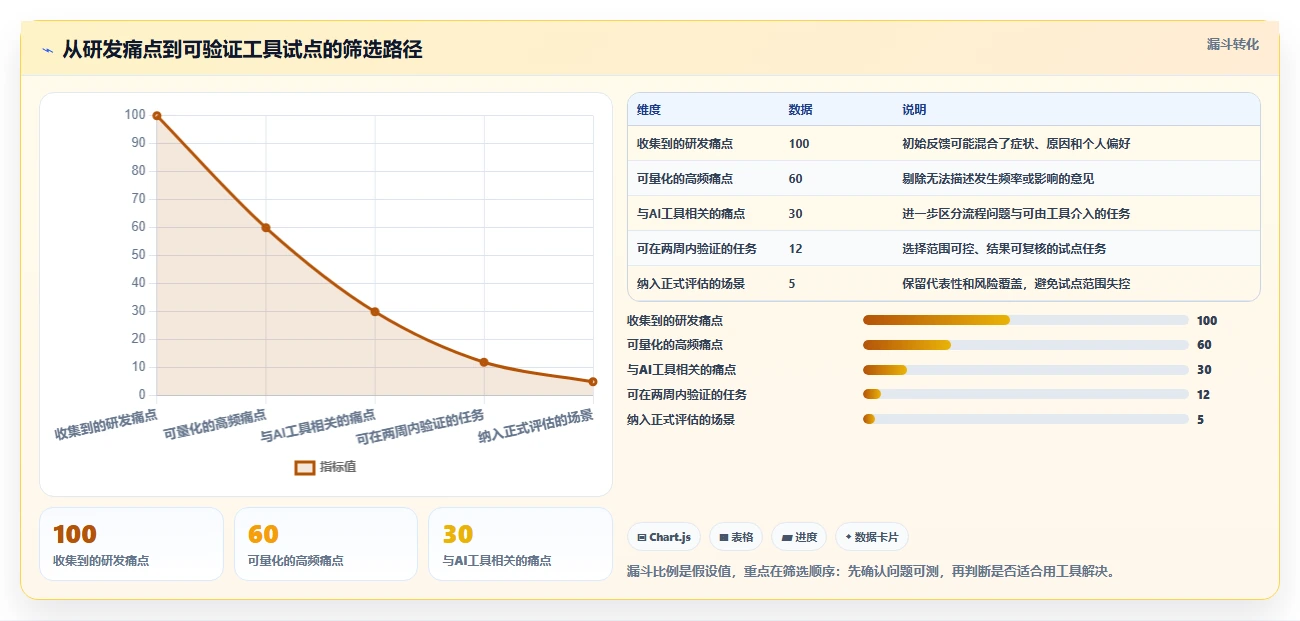This screenshot has width=1300, height=621.
Task: Click the title 从研发痛点到可验证工具试点的筛选路径
Action: pyautogui.click(x=242, y=50)
